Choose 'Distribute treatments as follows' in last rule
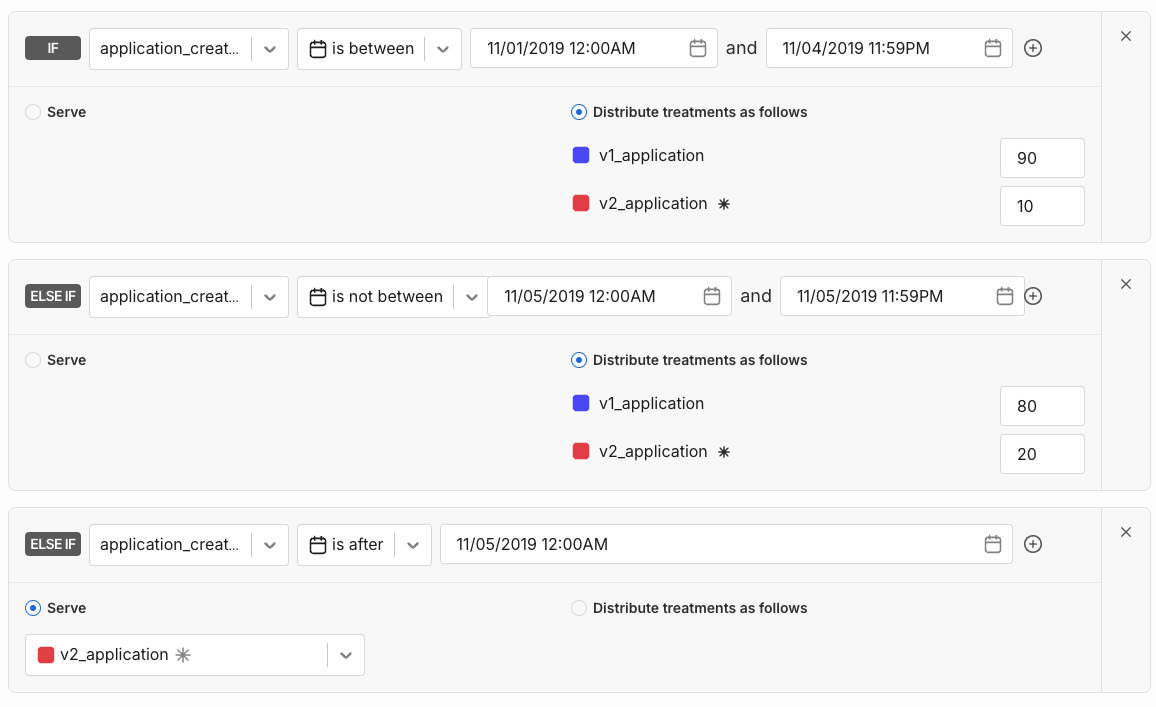 coord(579,608)
